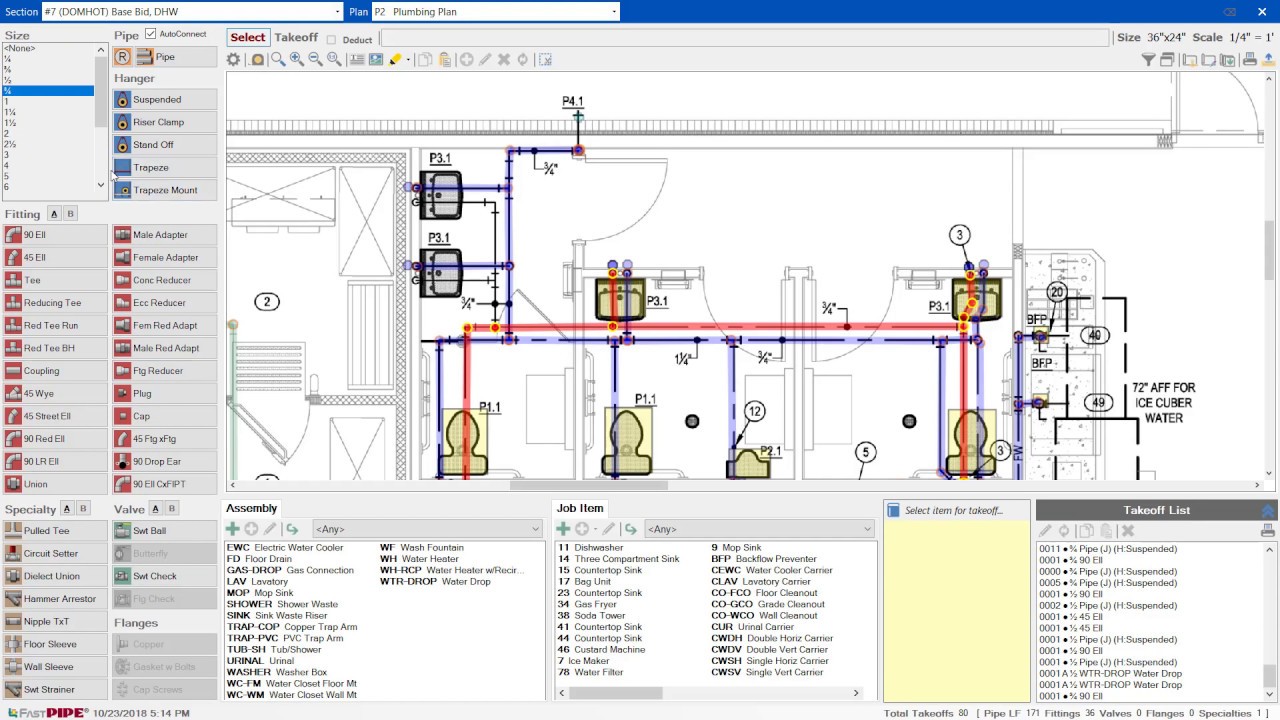1280x720 pixels.
Task: Collapse the Takeoff List panel arrows
Action: pyautogui.click(x=1268, y=510)
